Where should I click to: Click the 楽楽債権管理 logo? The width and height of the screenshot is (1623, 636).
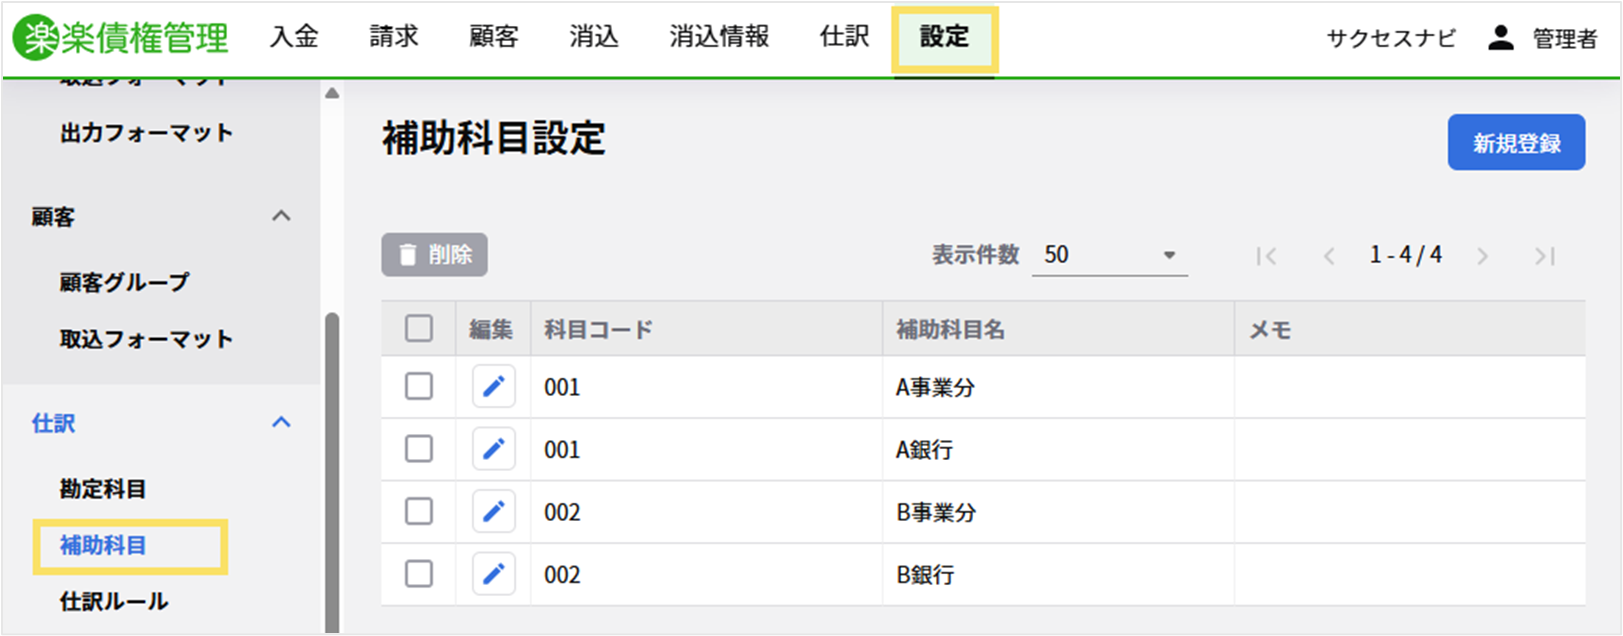click(x=121, y=38)
